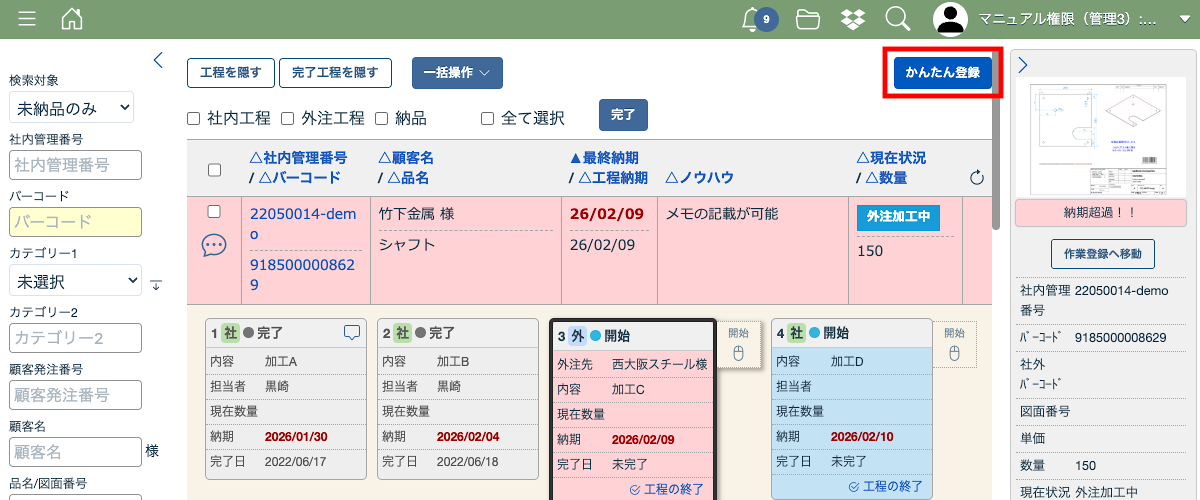Viewport: 1200px width, 500px height.
Task: Open the folder icon in header
Action: coord(808,19)
